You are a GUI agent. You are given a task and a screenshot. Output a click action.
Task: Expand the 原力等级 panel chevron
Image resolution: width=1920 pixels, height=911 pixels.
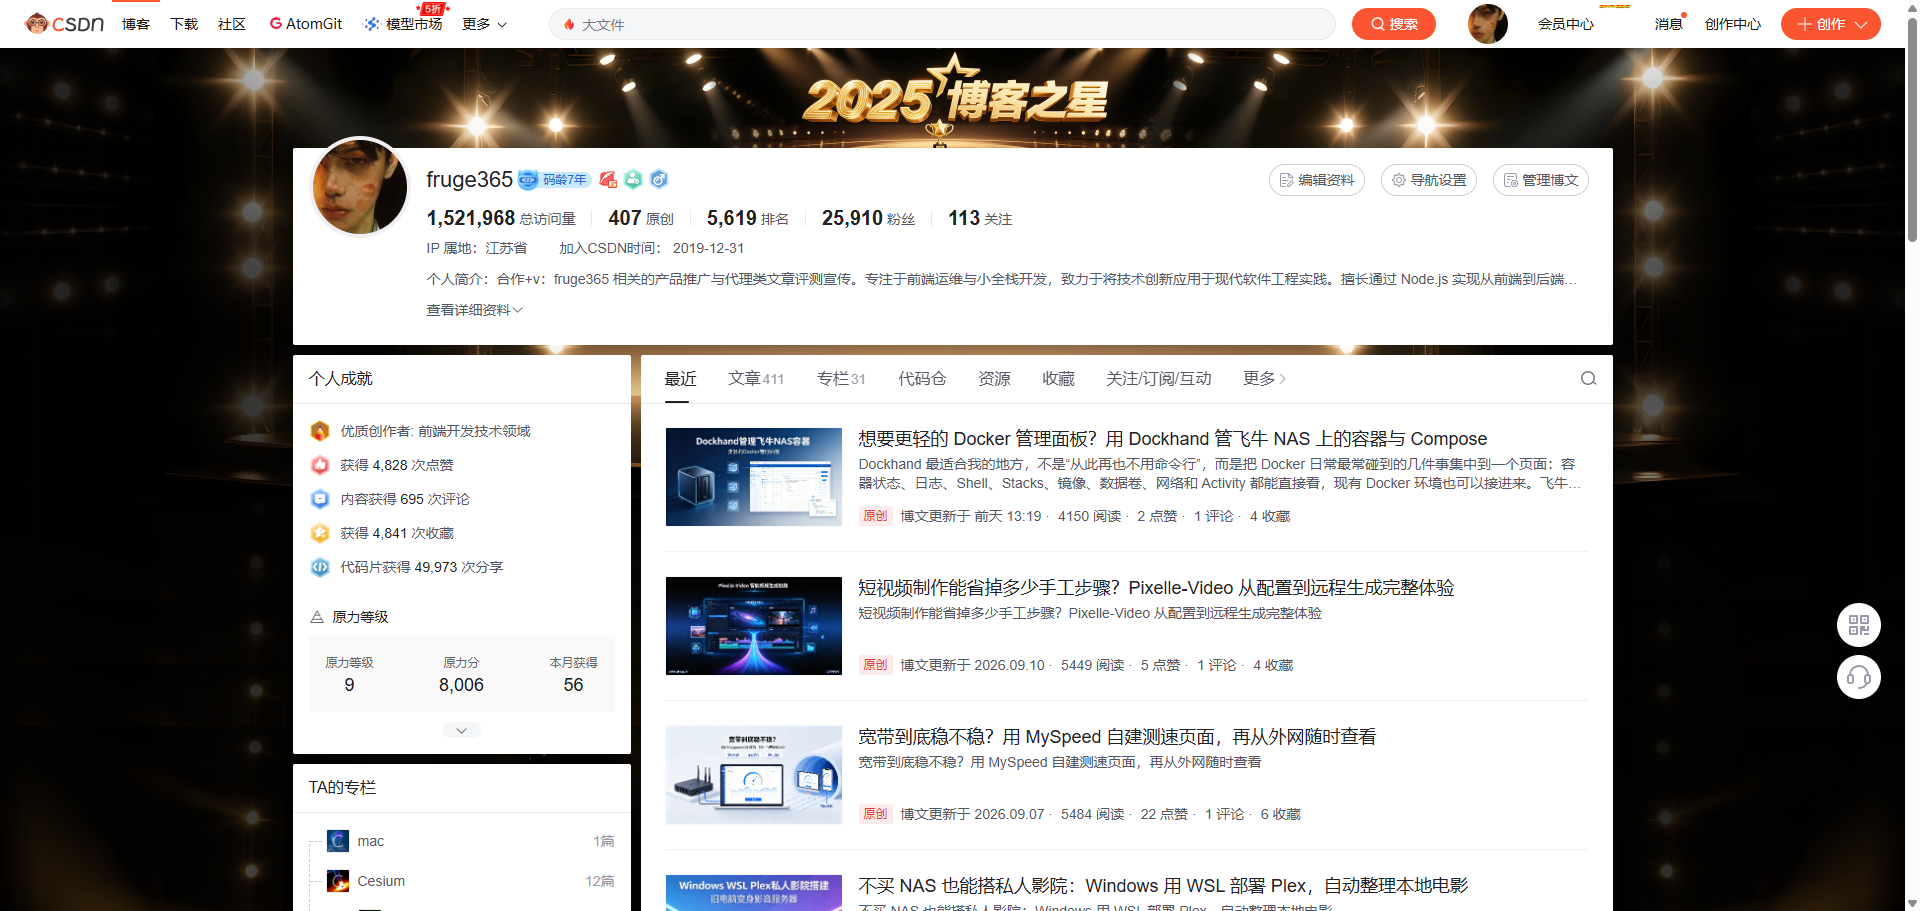point(462,730)
